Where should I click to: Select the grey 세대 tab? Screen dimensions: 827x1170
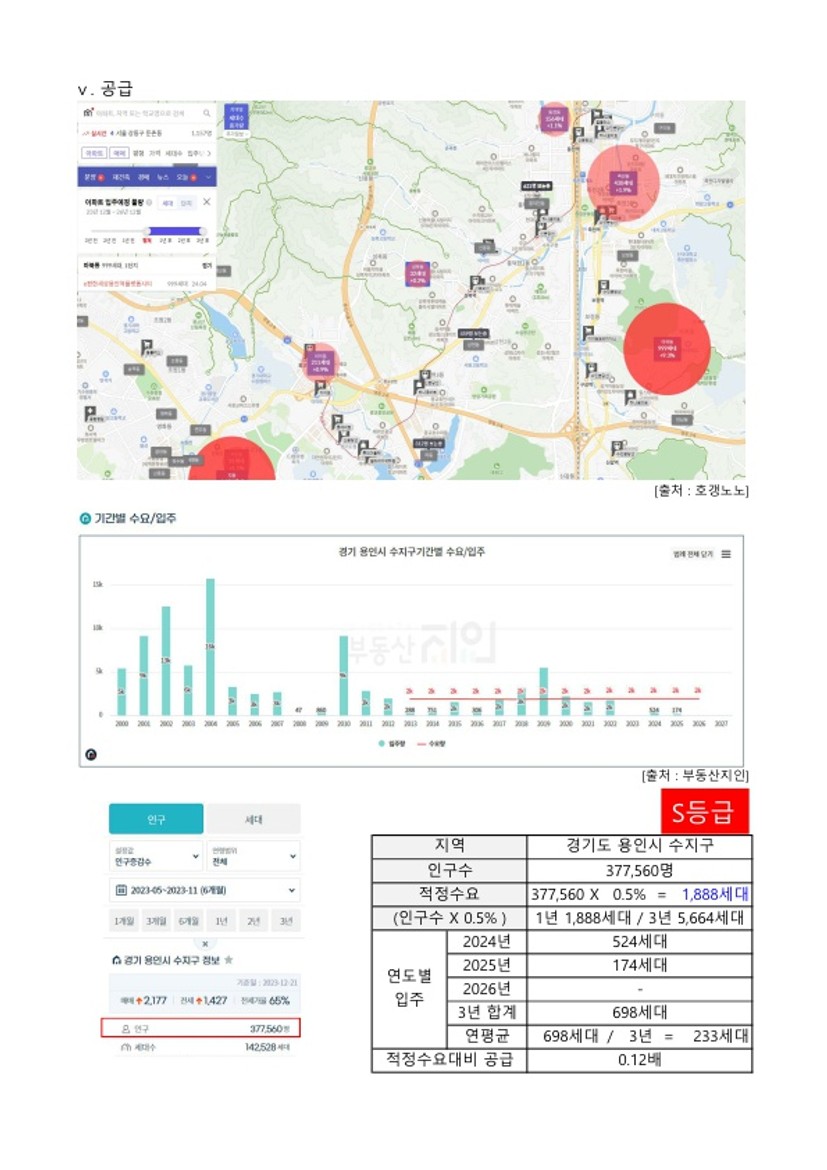tap(254, 819)
